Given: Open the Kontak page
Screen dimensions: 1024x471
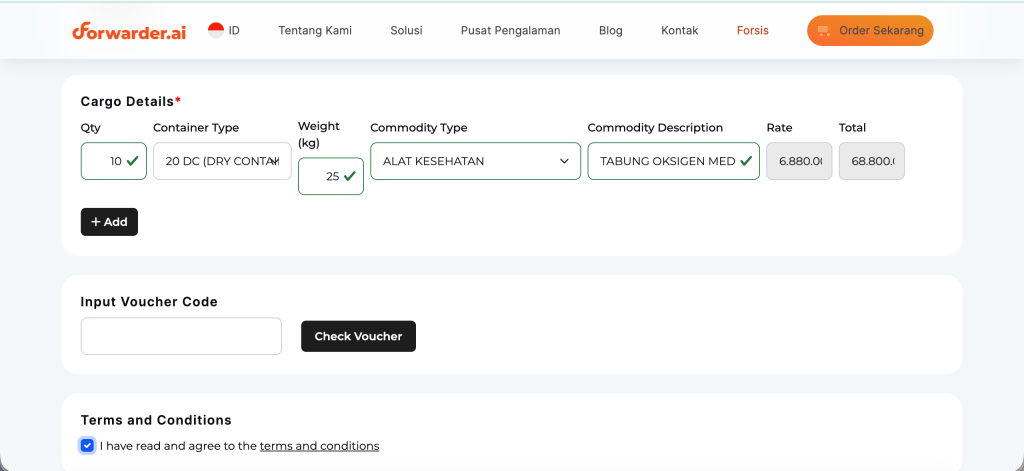Looking at the screenshot, I should (679, 31).
